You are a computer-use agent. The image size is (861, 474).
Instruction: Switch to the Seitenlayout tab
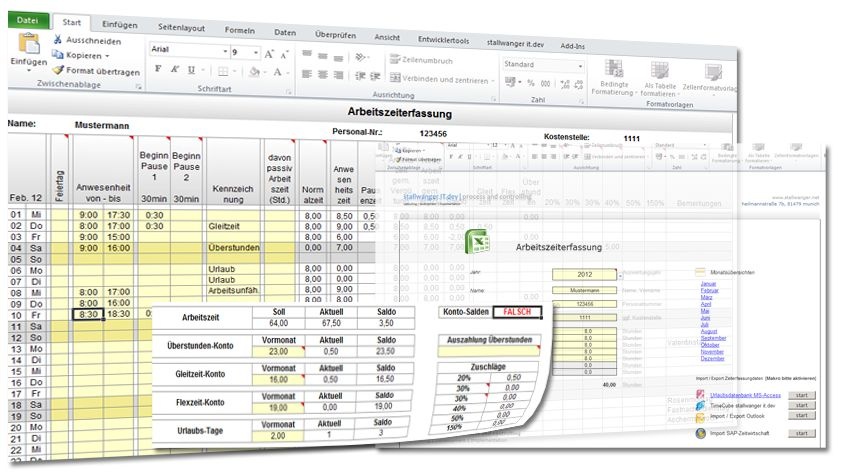181,27
